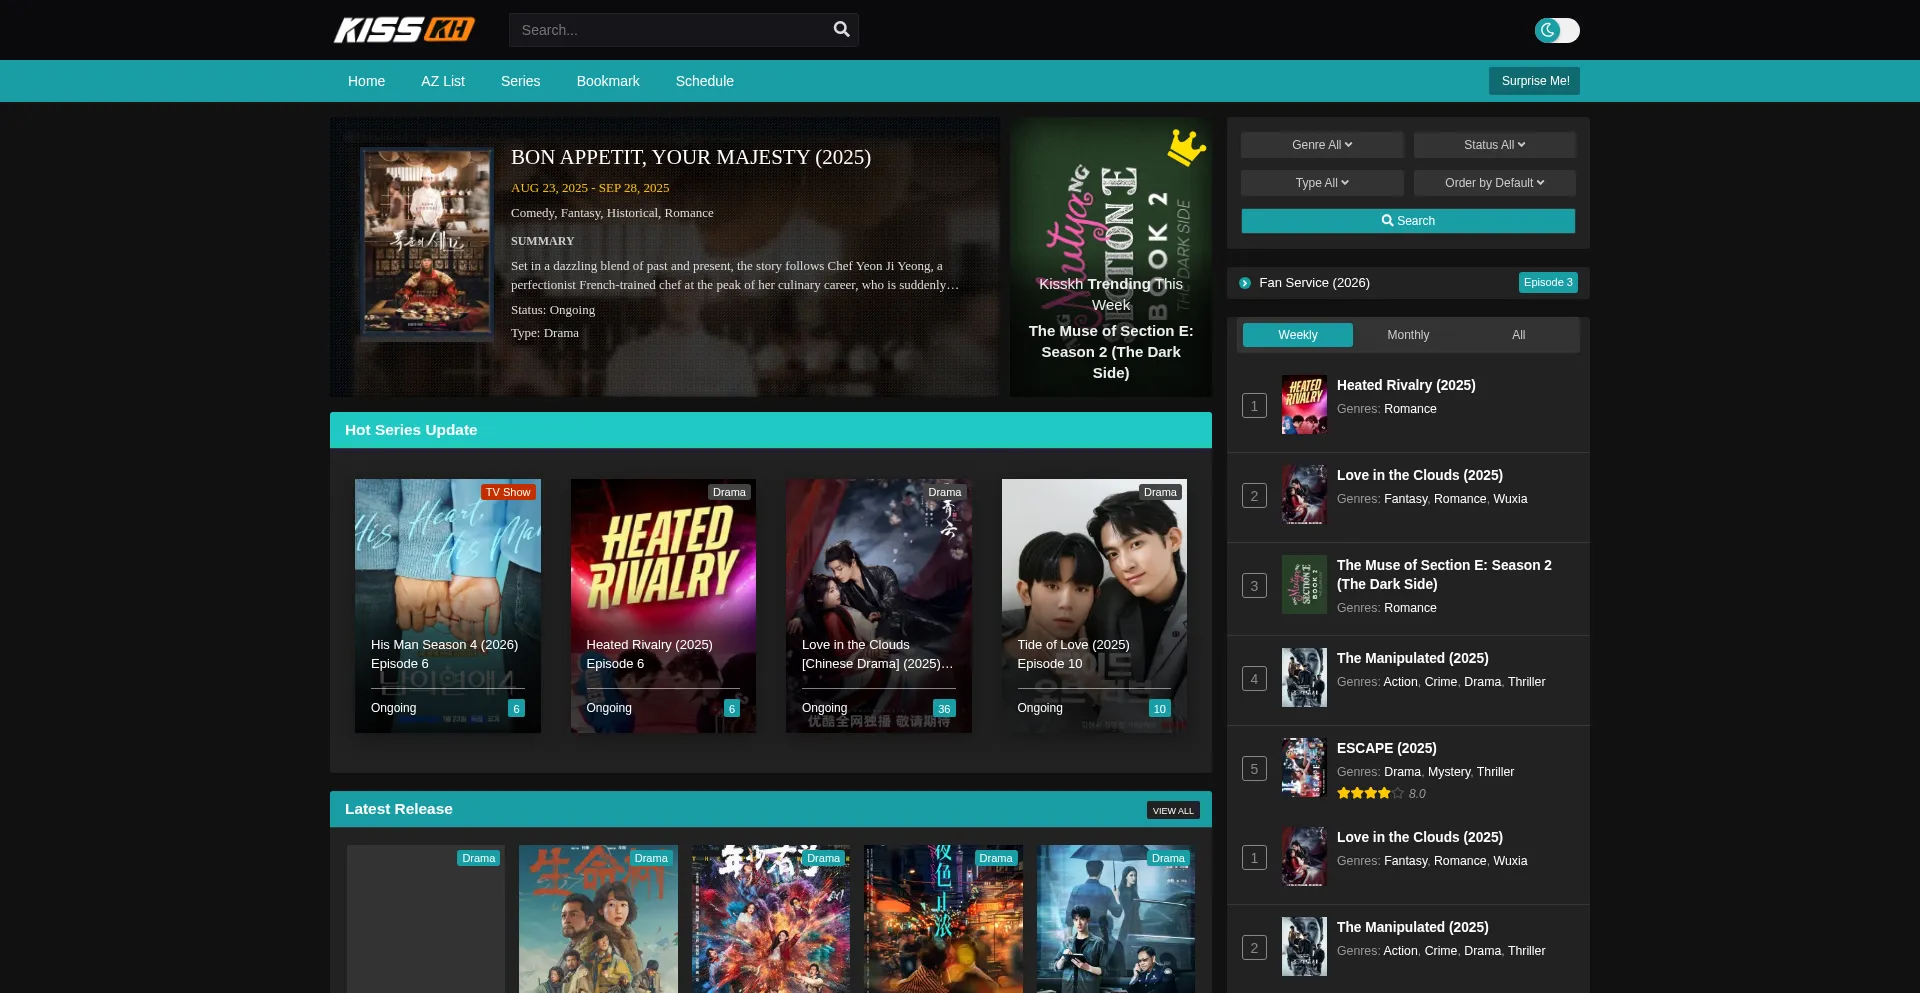The image size is (1920, 993).
Task: Click the Wuxia genre under first Love in the Clouds
Action: pyautogui.click(x=1510, y=499)
